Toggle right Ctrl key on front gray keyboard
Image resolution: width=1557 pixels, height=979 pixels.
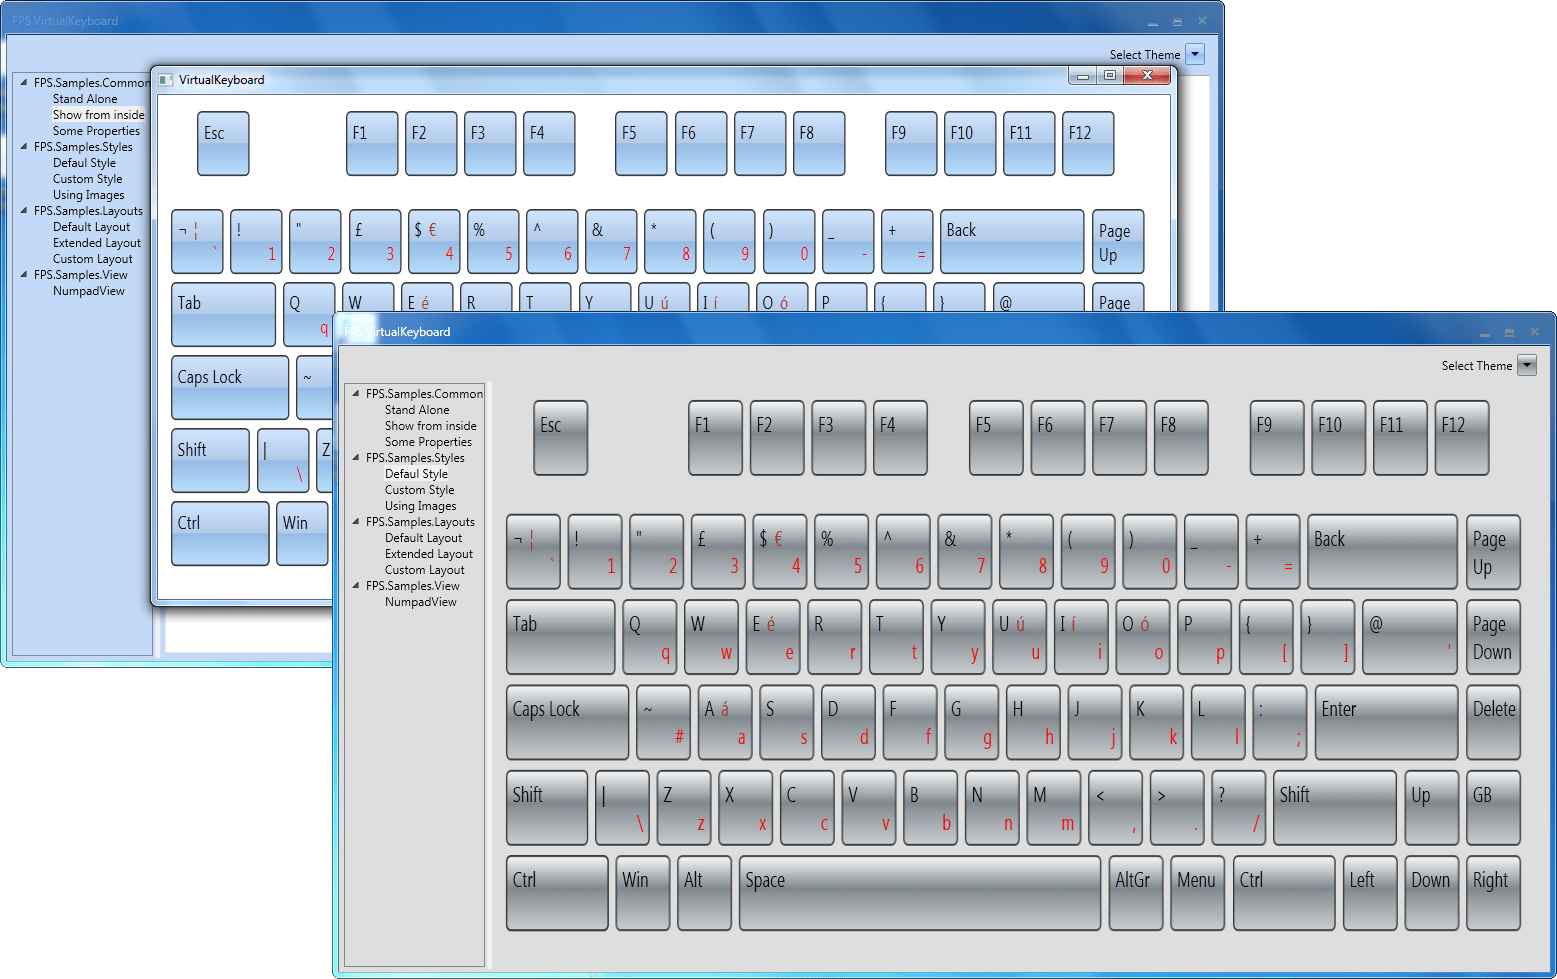pos(1284,893)
